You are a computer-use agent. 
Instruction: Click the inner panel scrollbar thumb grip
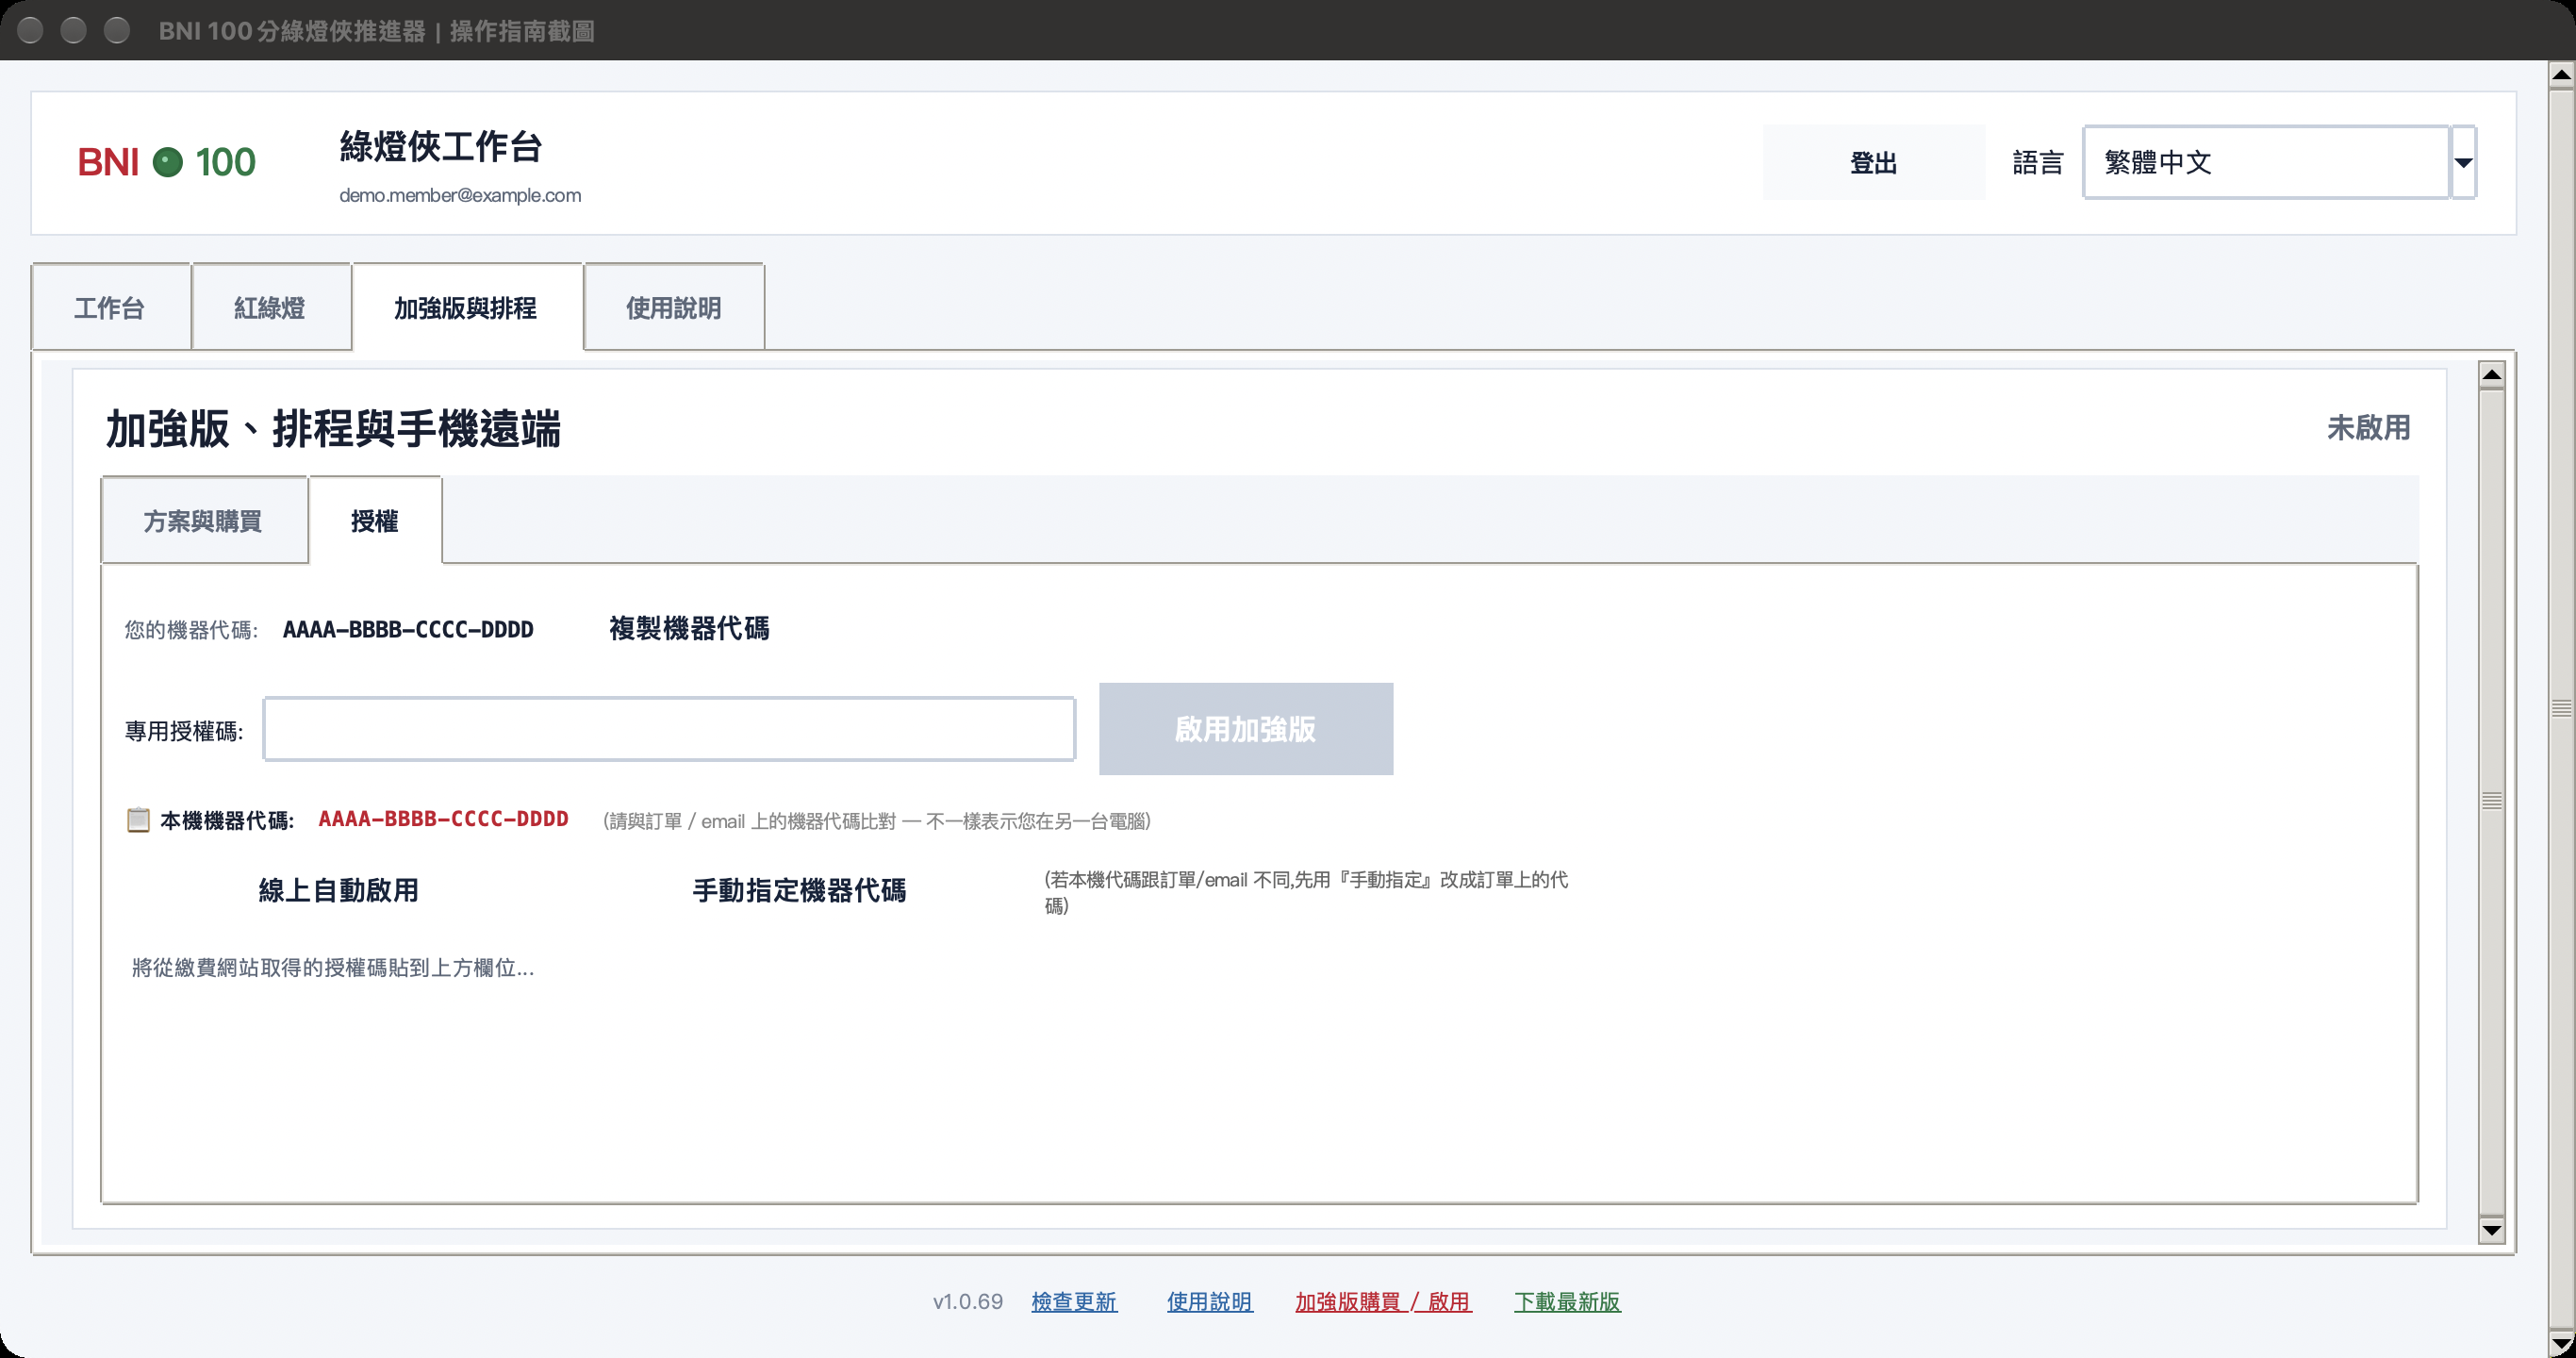pyautogui.click(x=2492, y=801)
